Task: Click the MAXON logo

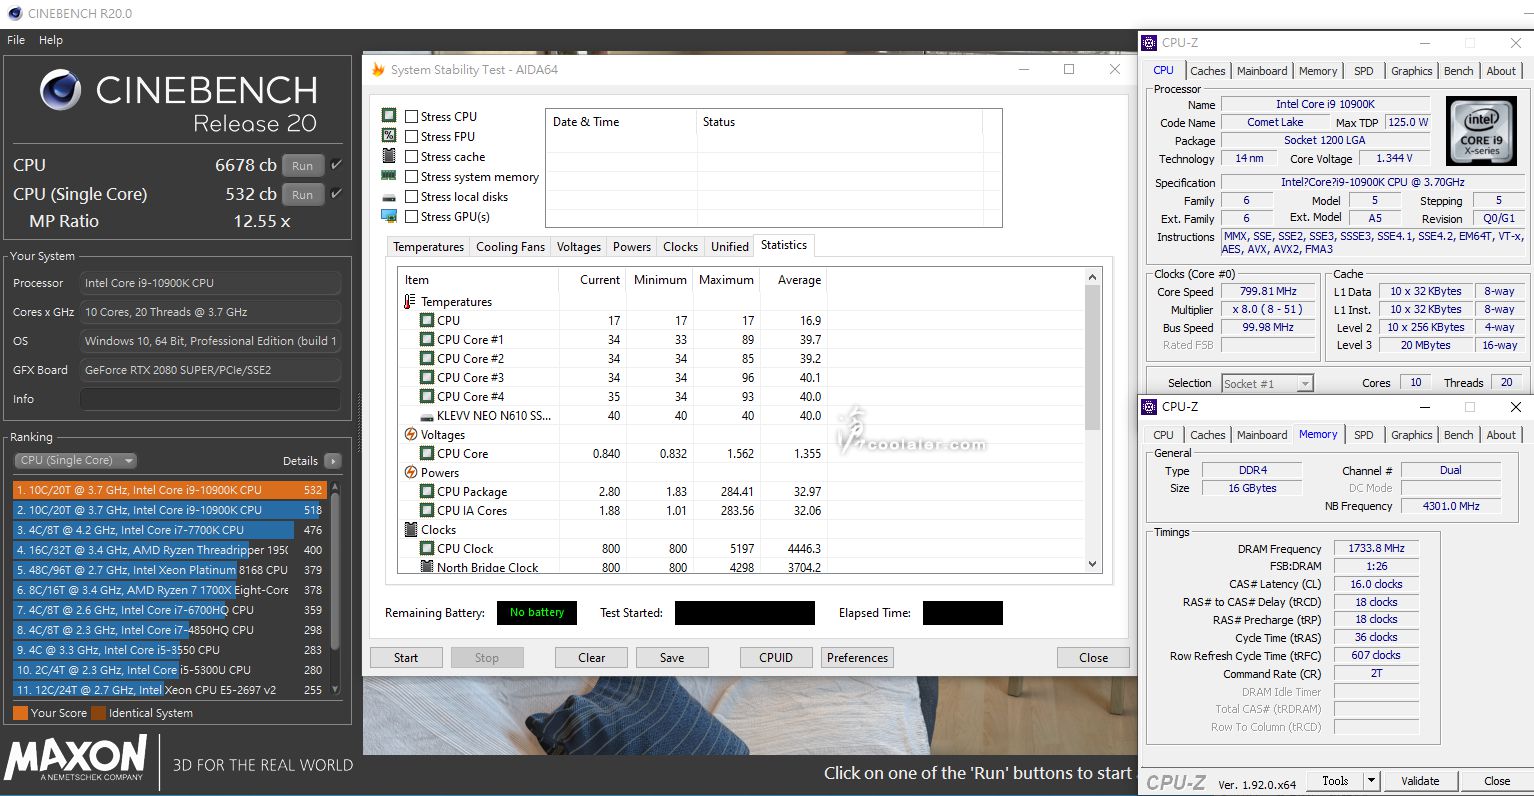Action: point(76,758)
